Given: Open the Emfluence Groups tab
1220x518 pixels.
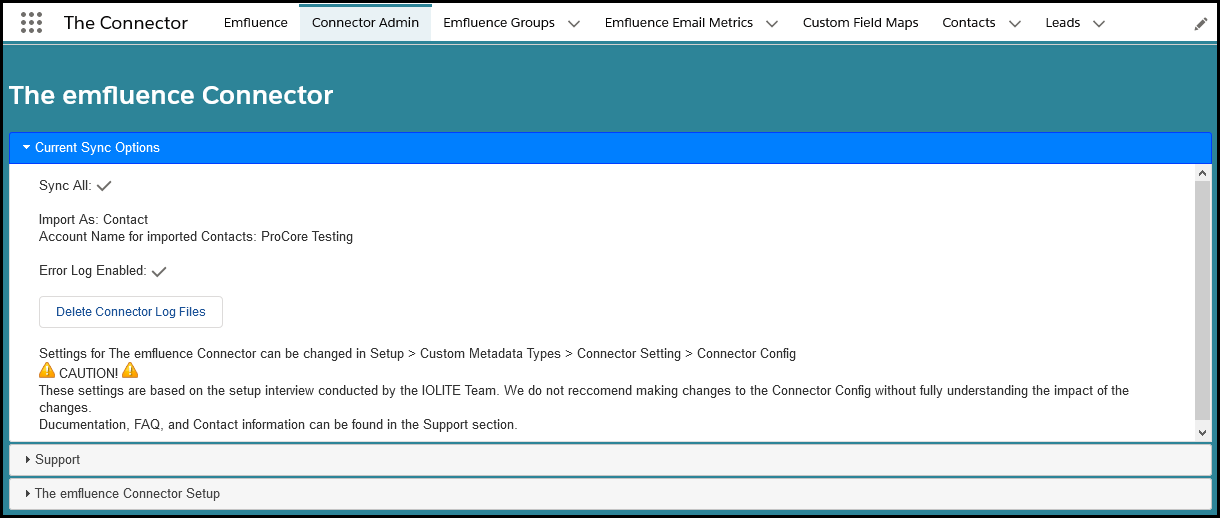Looking at the screenshot, I should [499, 22].
